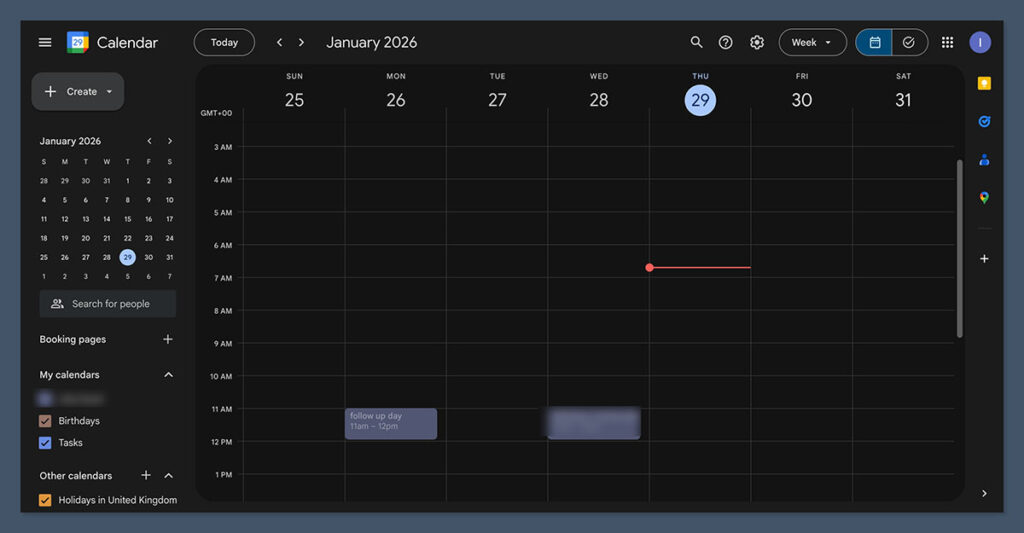
Task: Toggle Holidays in United Kingdom checkbox
Action: click(x=45, y=500)
